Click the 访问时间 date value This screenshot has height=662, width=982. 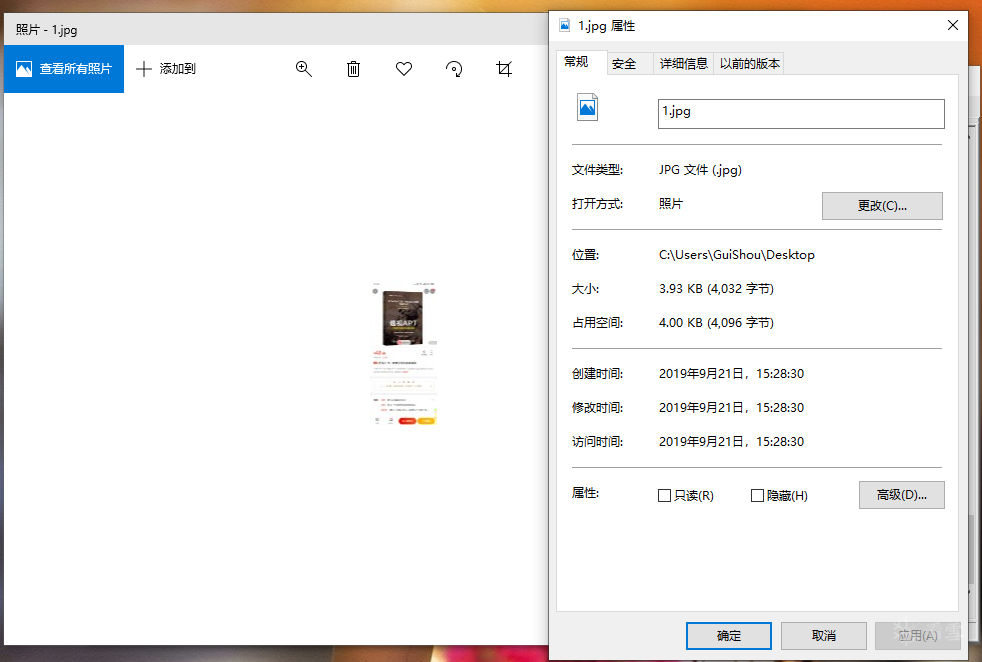click(731, 442)
